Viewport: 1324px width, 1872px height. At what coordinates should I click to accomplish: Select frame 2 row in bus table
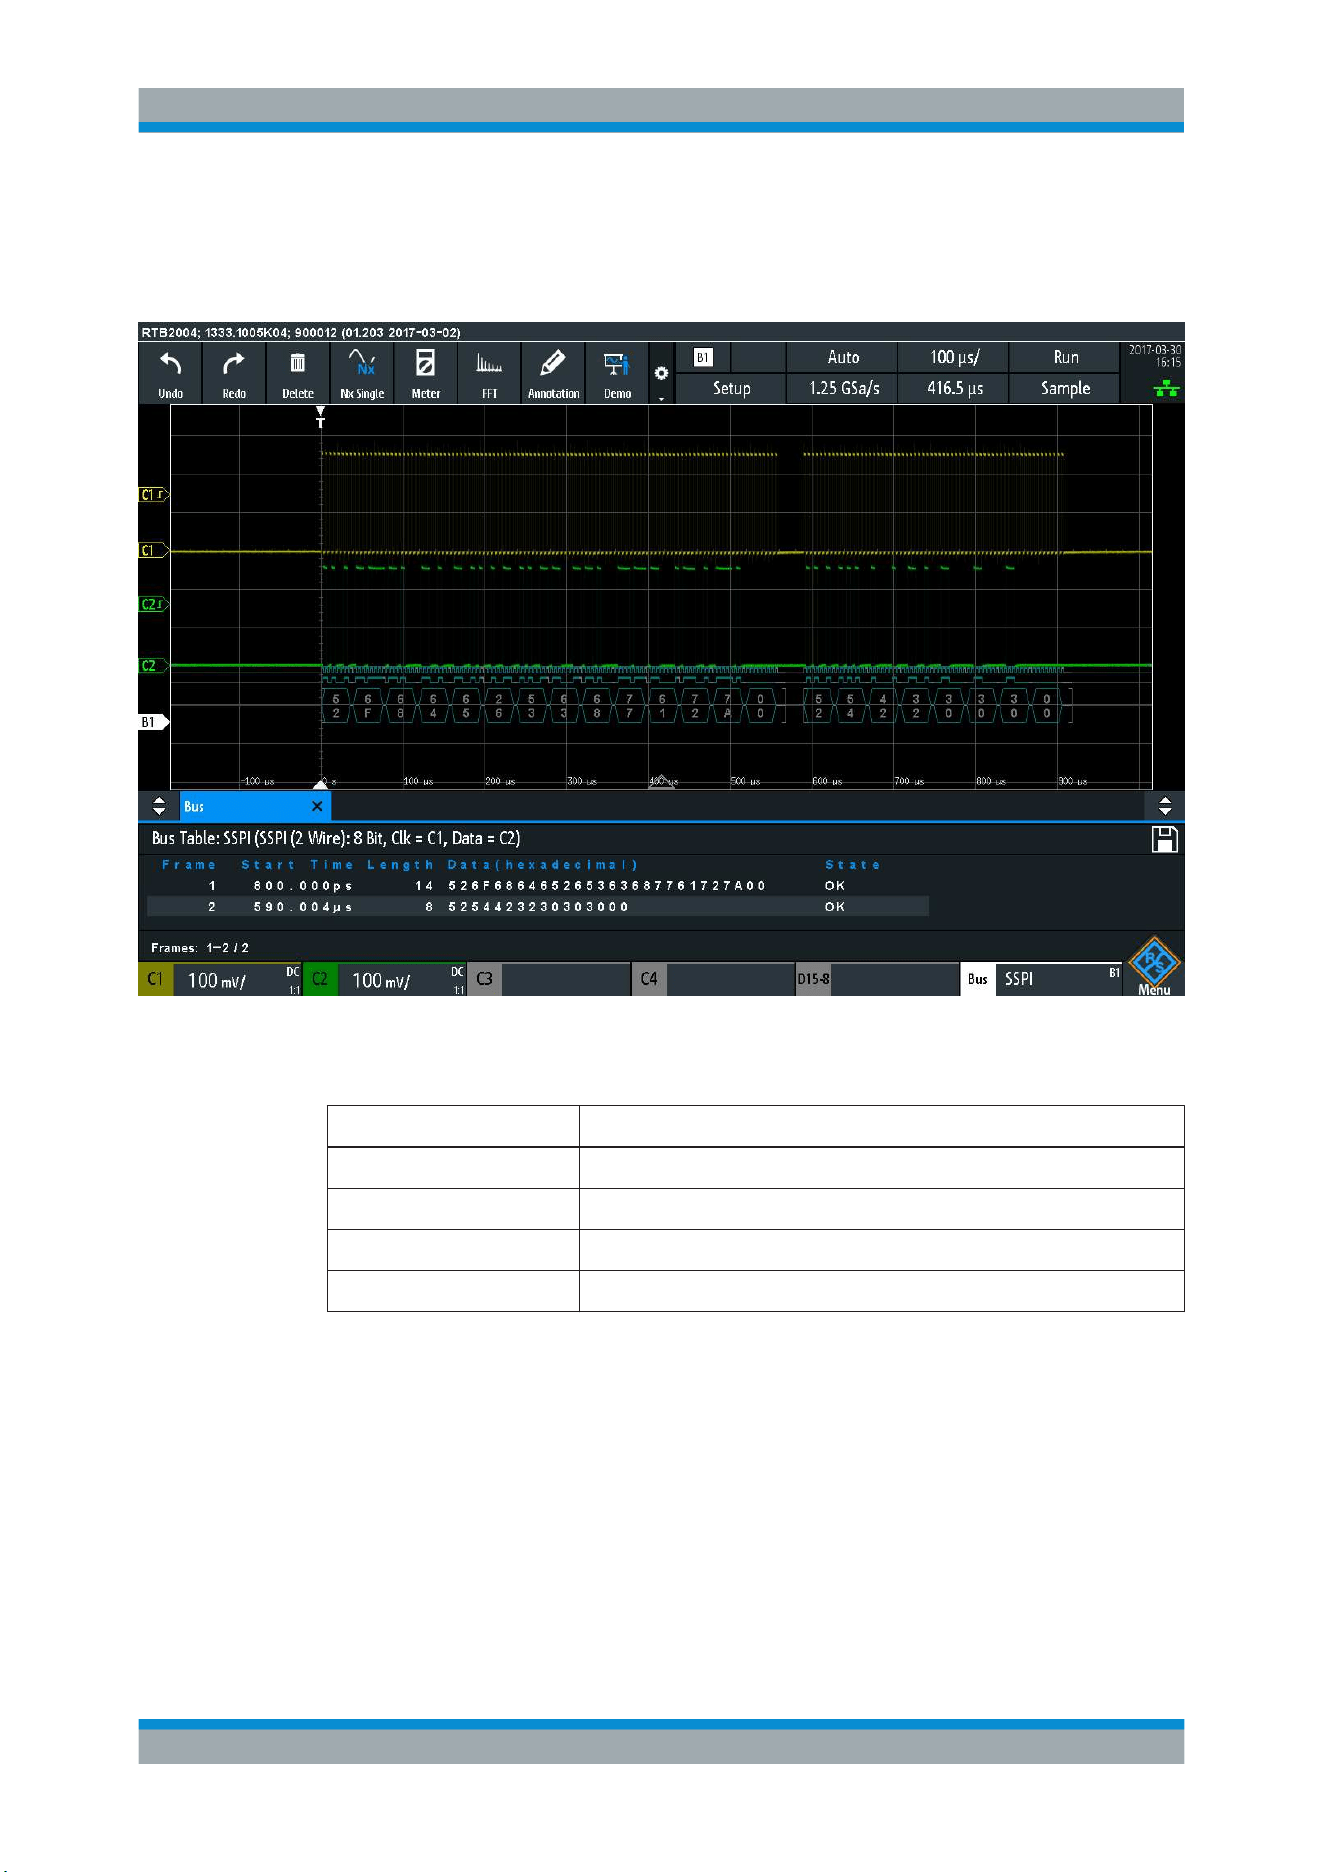538,907
